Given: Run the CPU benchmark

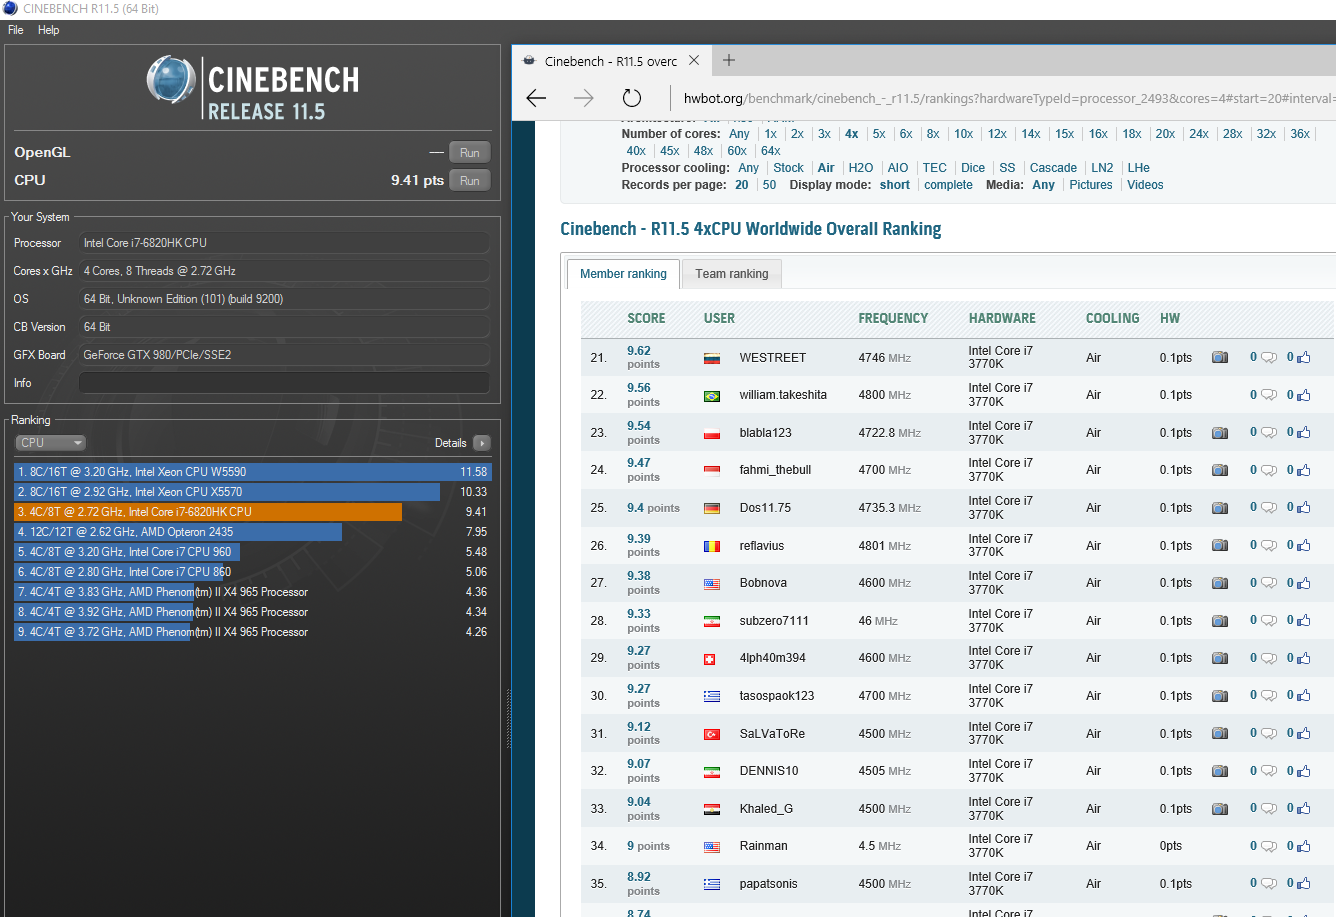Looking at the screenshot, I should pos(470,181).
